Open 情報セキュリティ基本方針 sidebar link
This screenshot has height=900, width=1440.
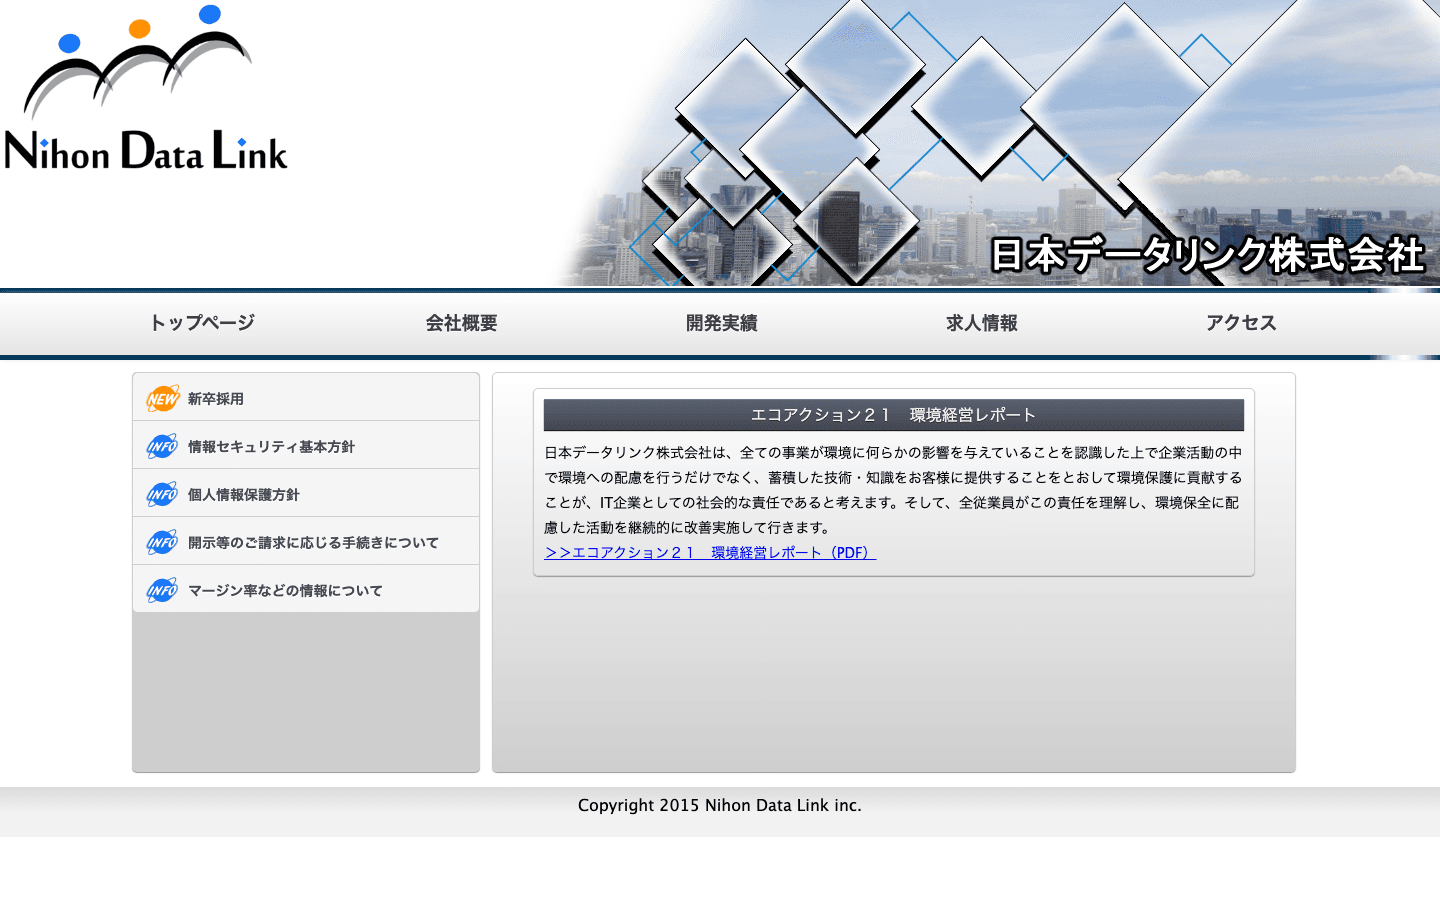click(x=306, y=446)
